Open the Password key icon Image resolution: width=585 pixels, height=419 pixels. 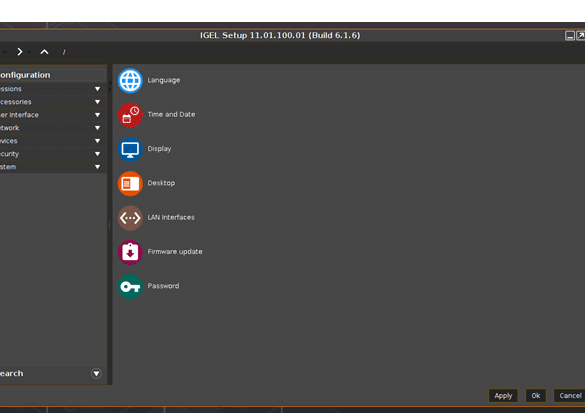pyautogui.click(x=130, y=286)
